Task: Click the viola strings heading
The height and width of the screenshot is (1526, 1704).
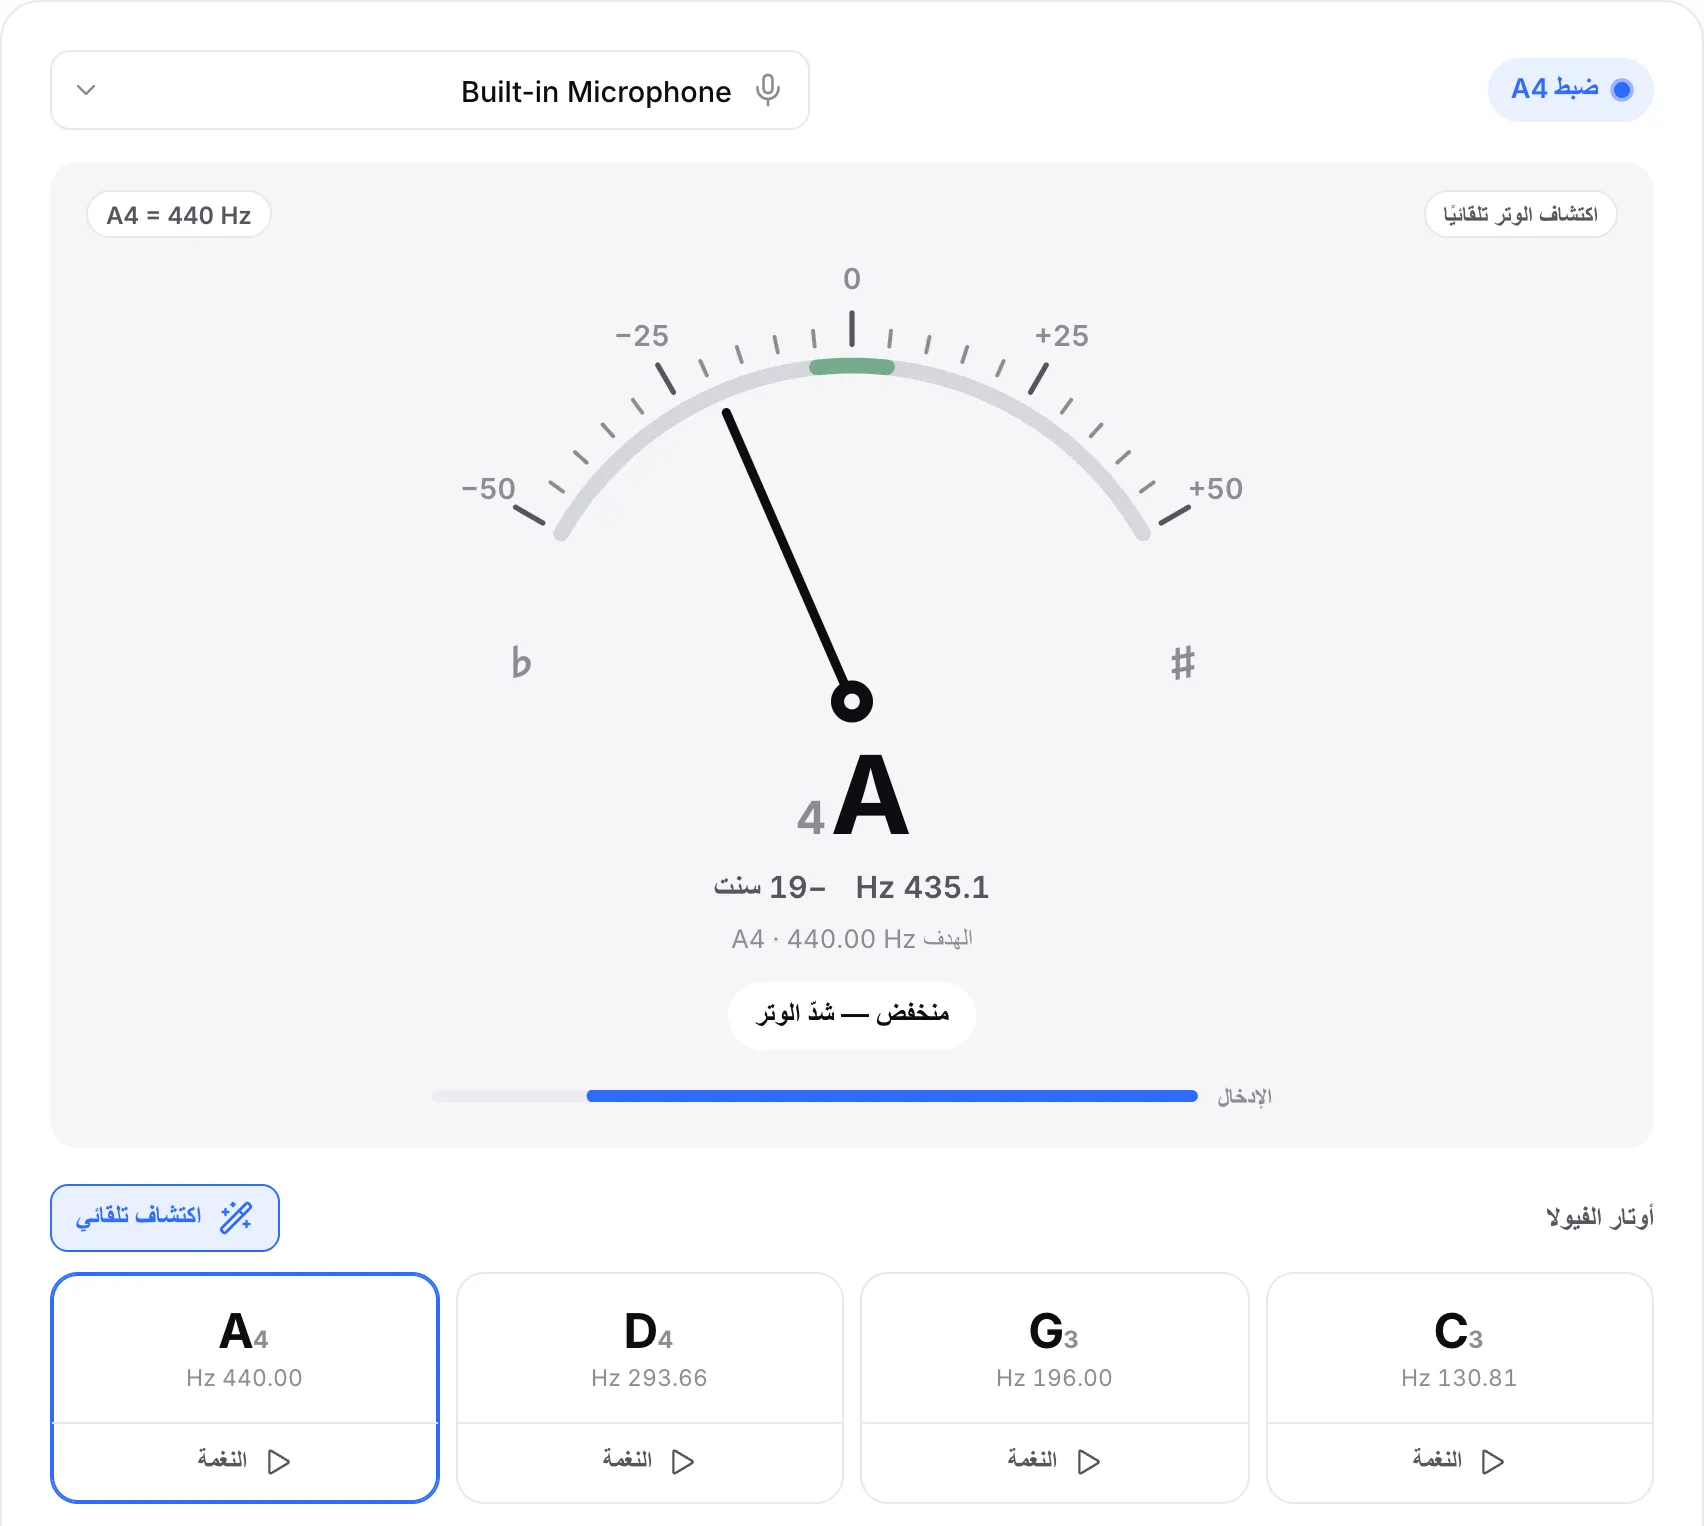Action: [1600, 1217]
